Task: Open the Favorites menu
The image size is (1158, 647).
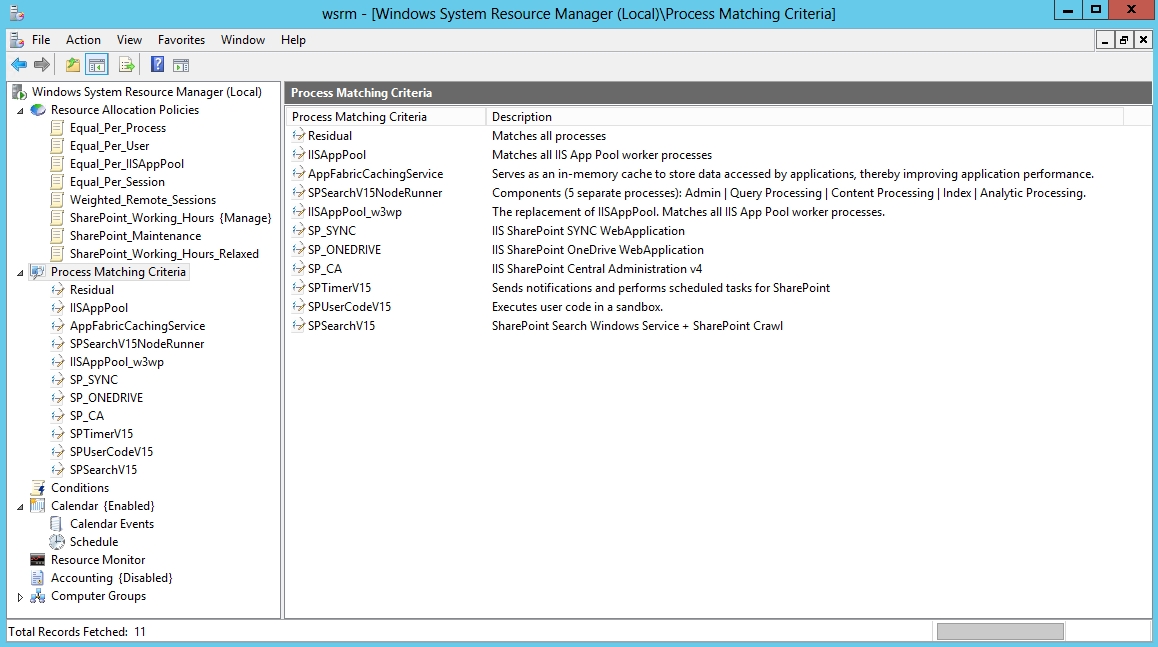Action: pos(182,40)
